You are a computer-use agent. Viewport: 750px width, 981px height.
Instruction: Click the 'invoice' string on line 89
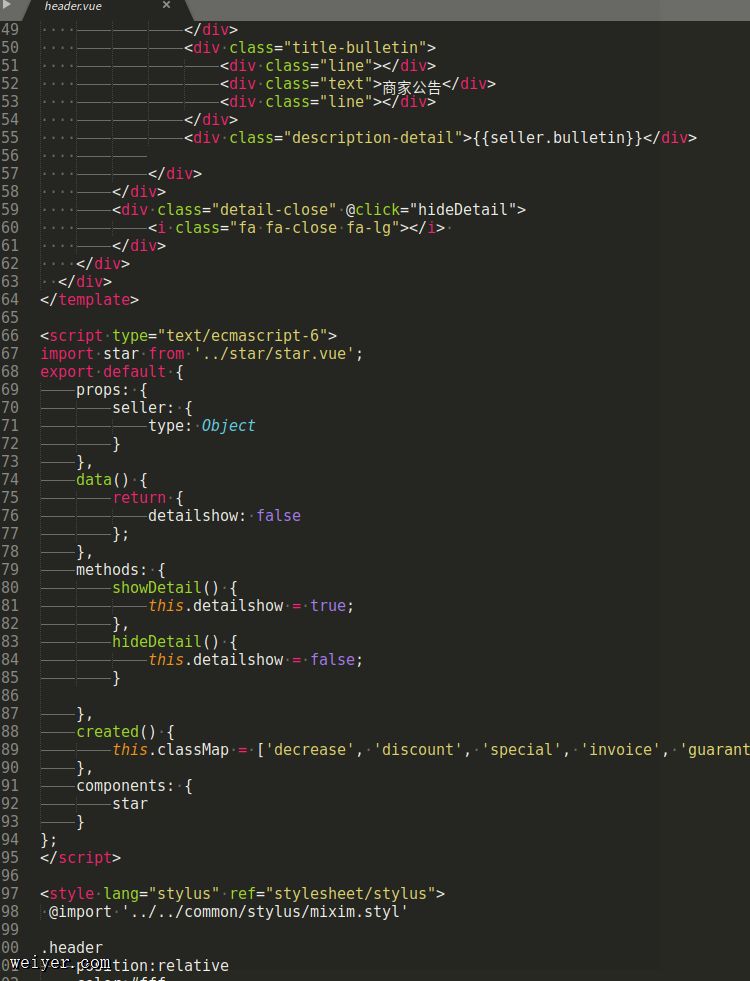[x=621, y=750]
